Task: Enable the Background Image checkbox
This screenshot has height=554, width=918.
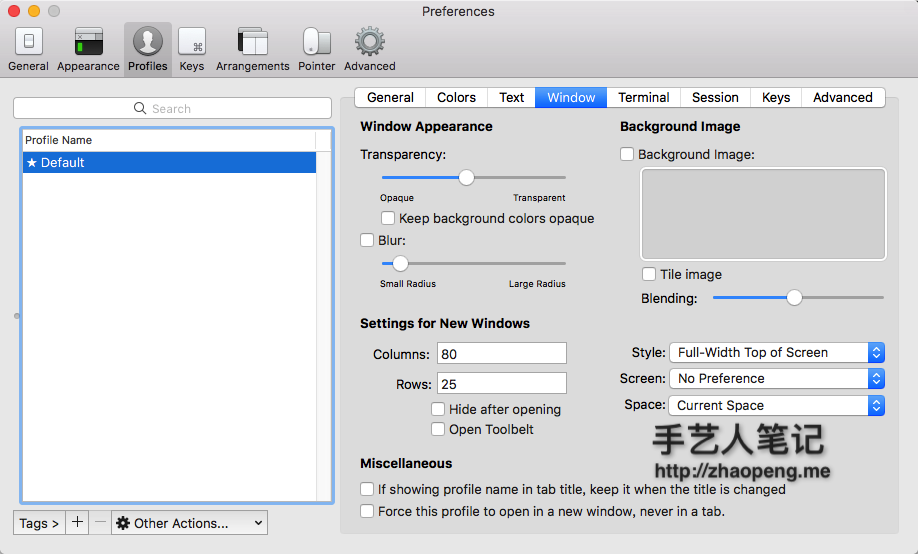Action: tap(627, 154)
